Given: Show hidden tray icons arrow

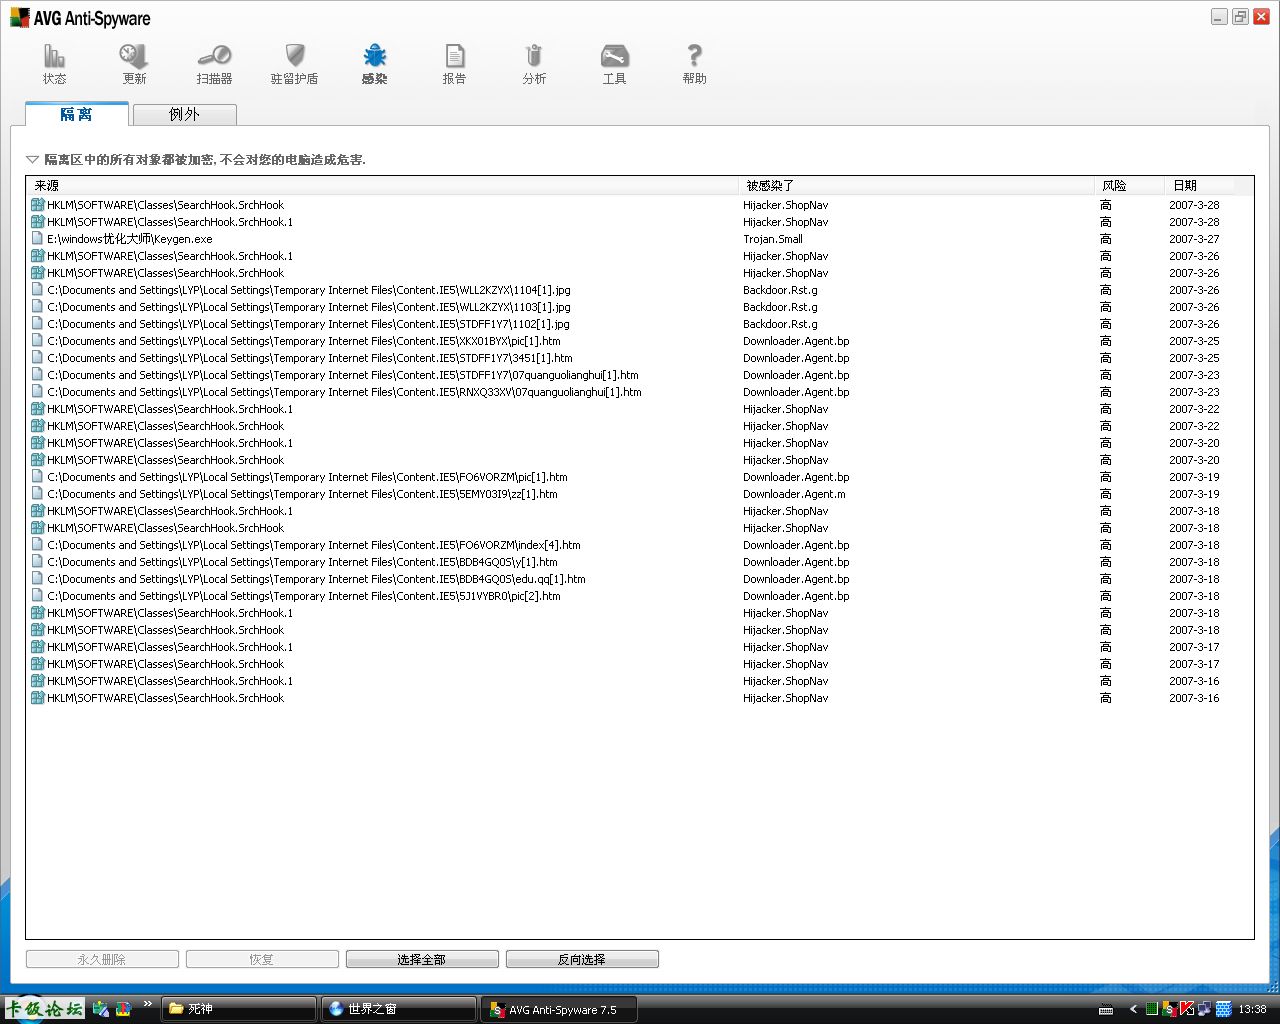Looking at the screenshot, I should pyautogui.click(x=1133, y=1009).
